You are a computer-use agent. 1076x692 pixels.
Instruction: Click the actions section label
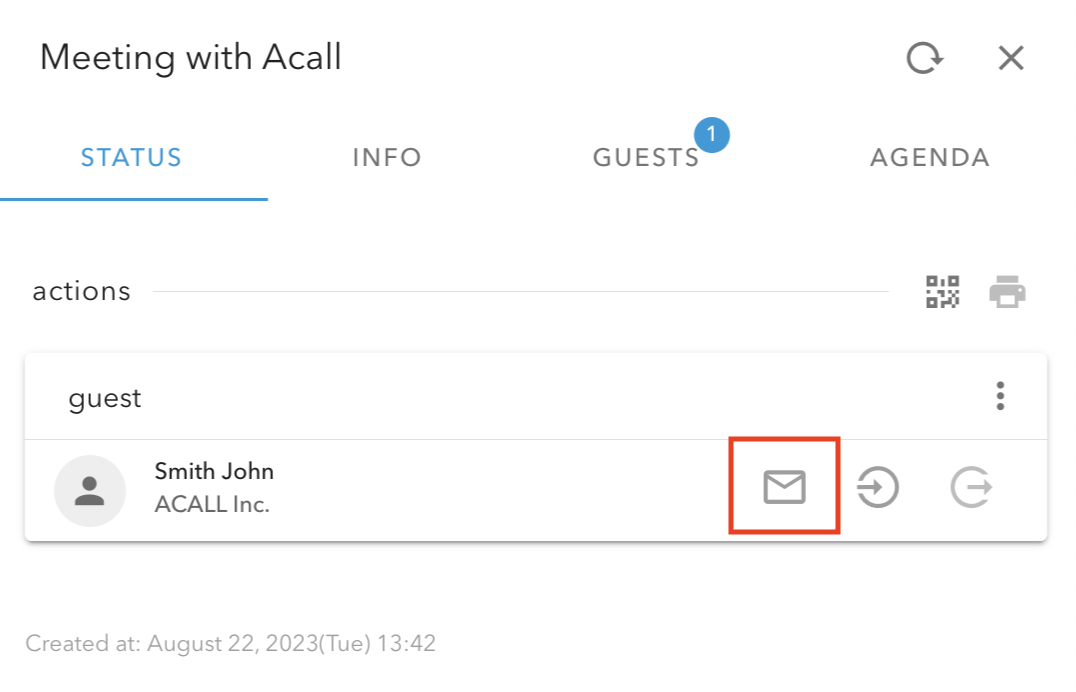click(x=82, y=292)
